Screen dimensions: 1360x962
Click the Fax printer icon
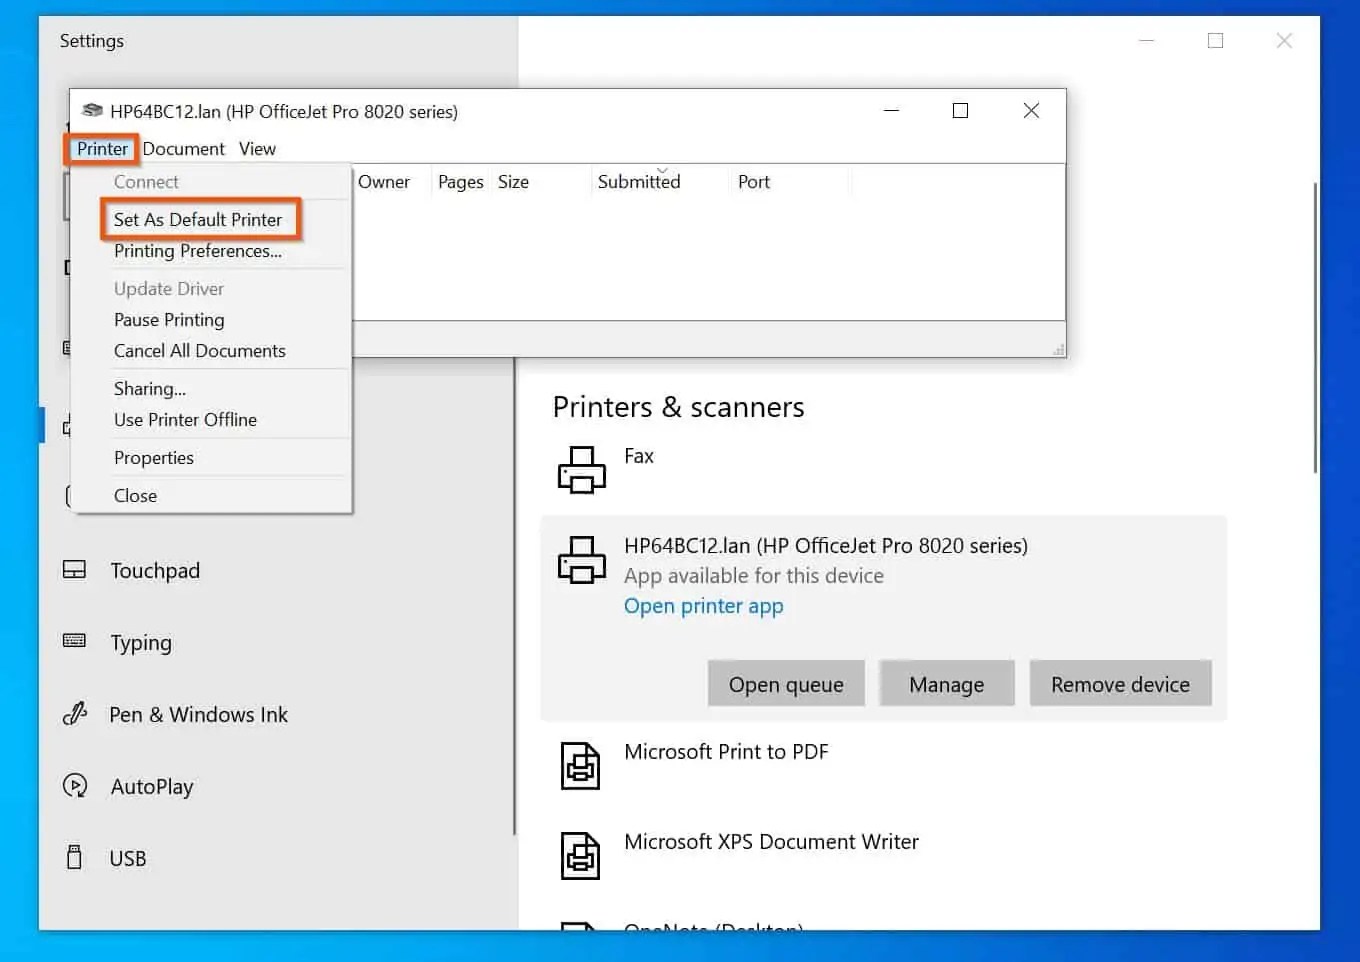(581, 468)
